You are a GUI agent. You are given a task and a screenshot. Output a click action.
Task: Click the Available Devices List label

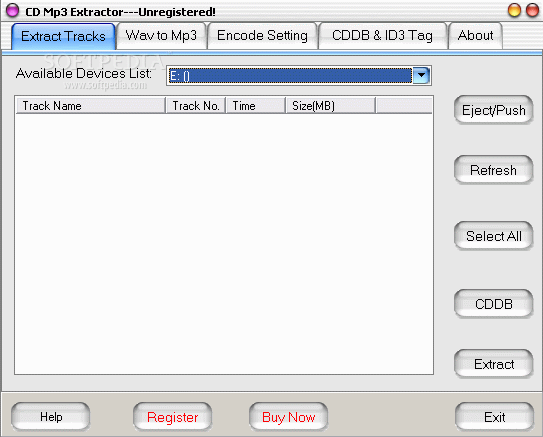[x=84, y=73]
